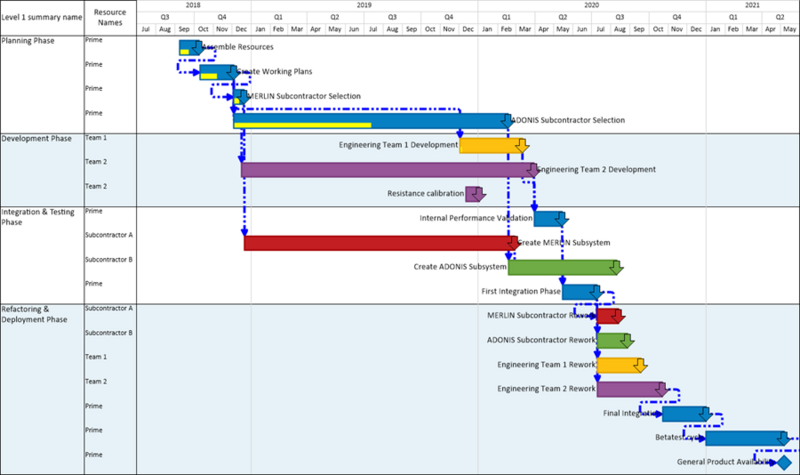
Task: Click the Engineering Team 2 Rework label
Action: (546, 389)
